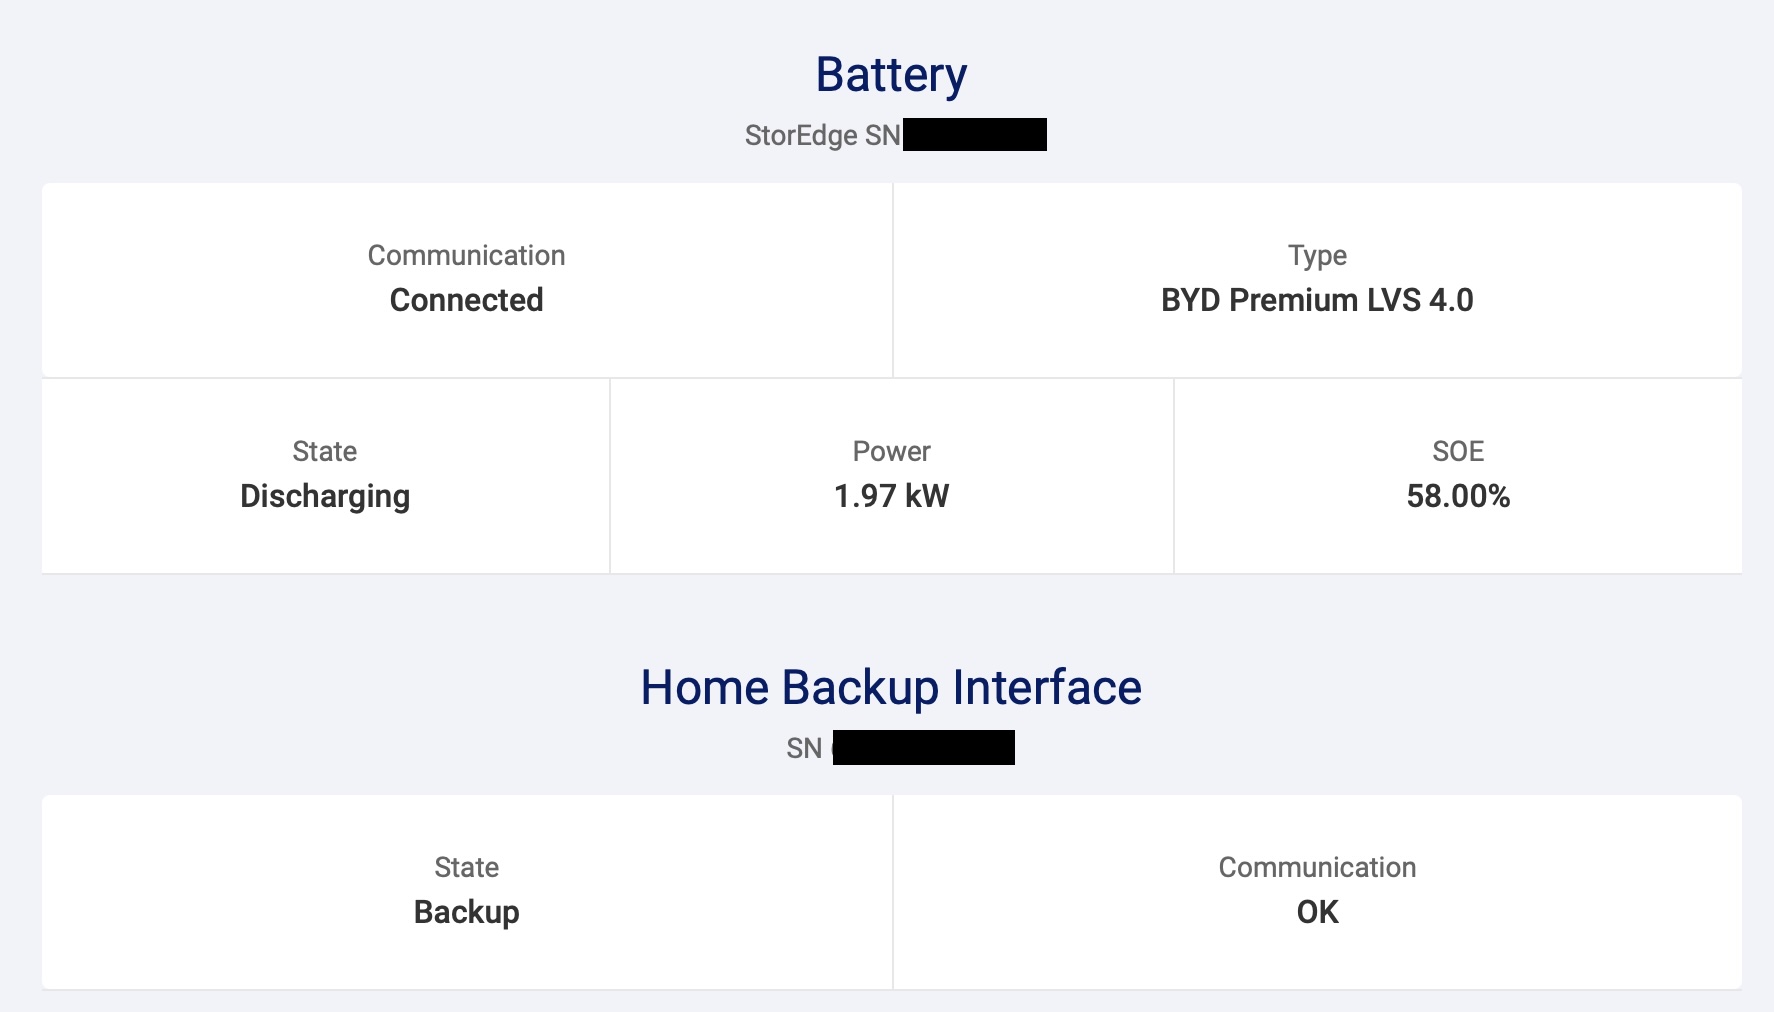Select the 1.97 kW power value

coord(891,496)
